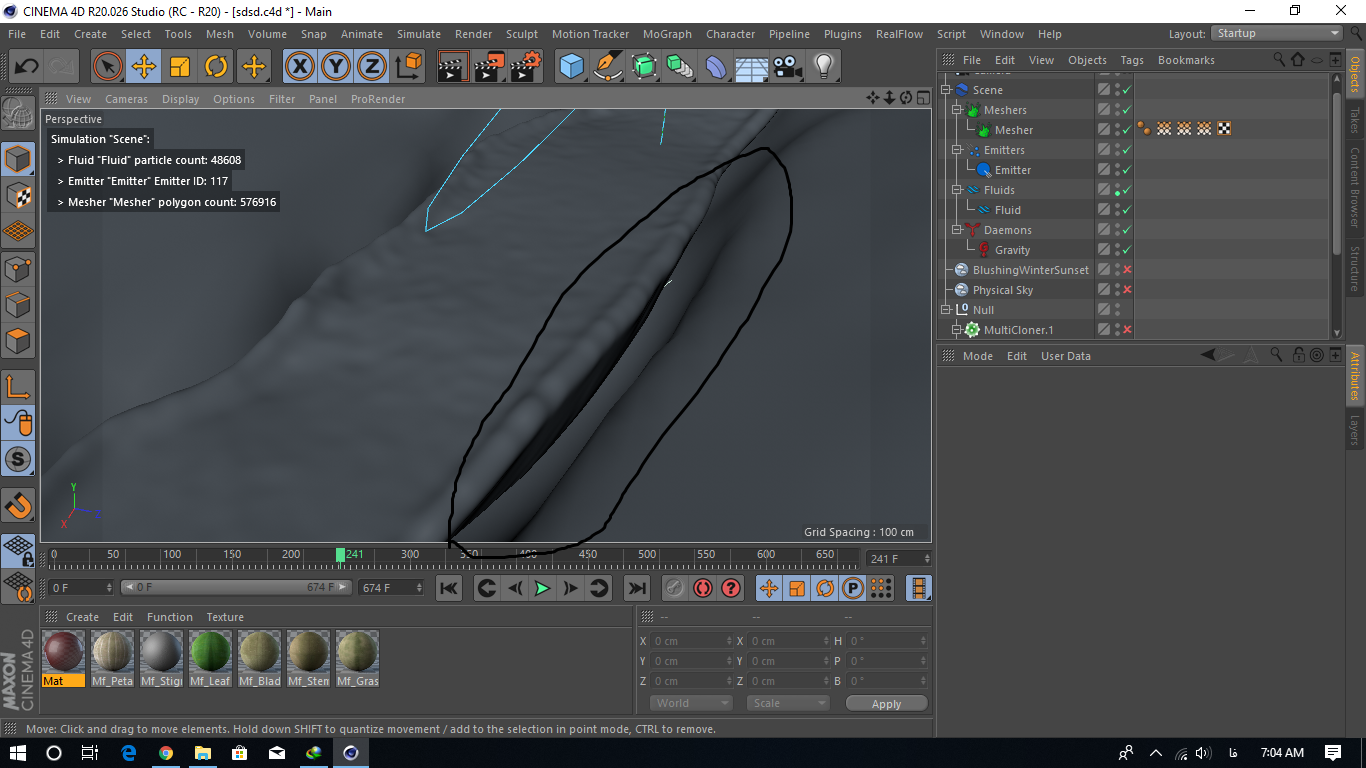Switch coordinate system icon
This screenshot has height=768, width=1366.
pos(408,67)
